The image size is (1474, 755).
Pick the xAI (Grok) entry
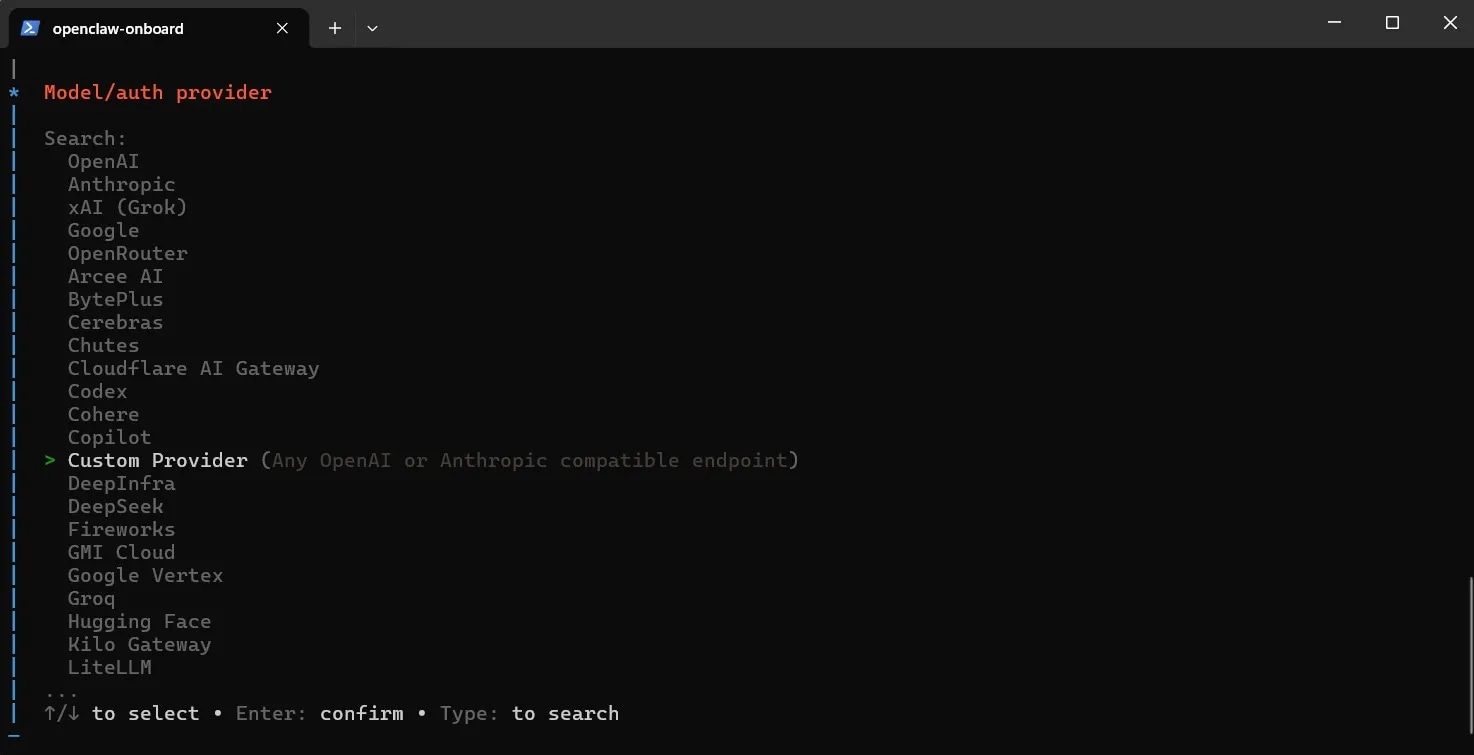(127, 207)
